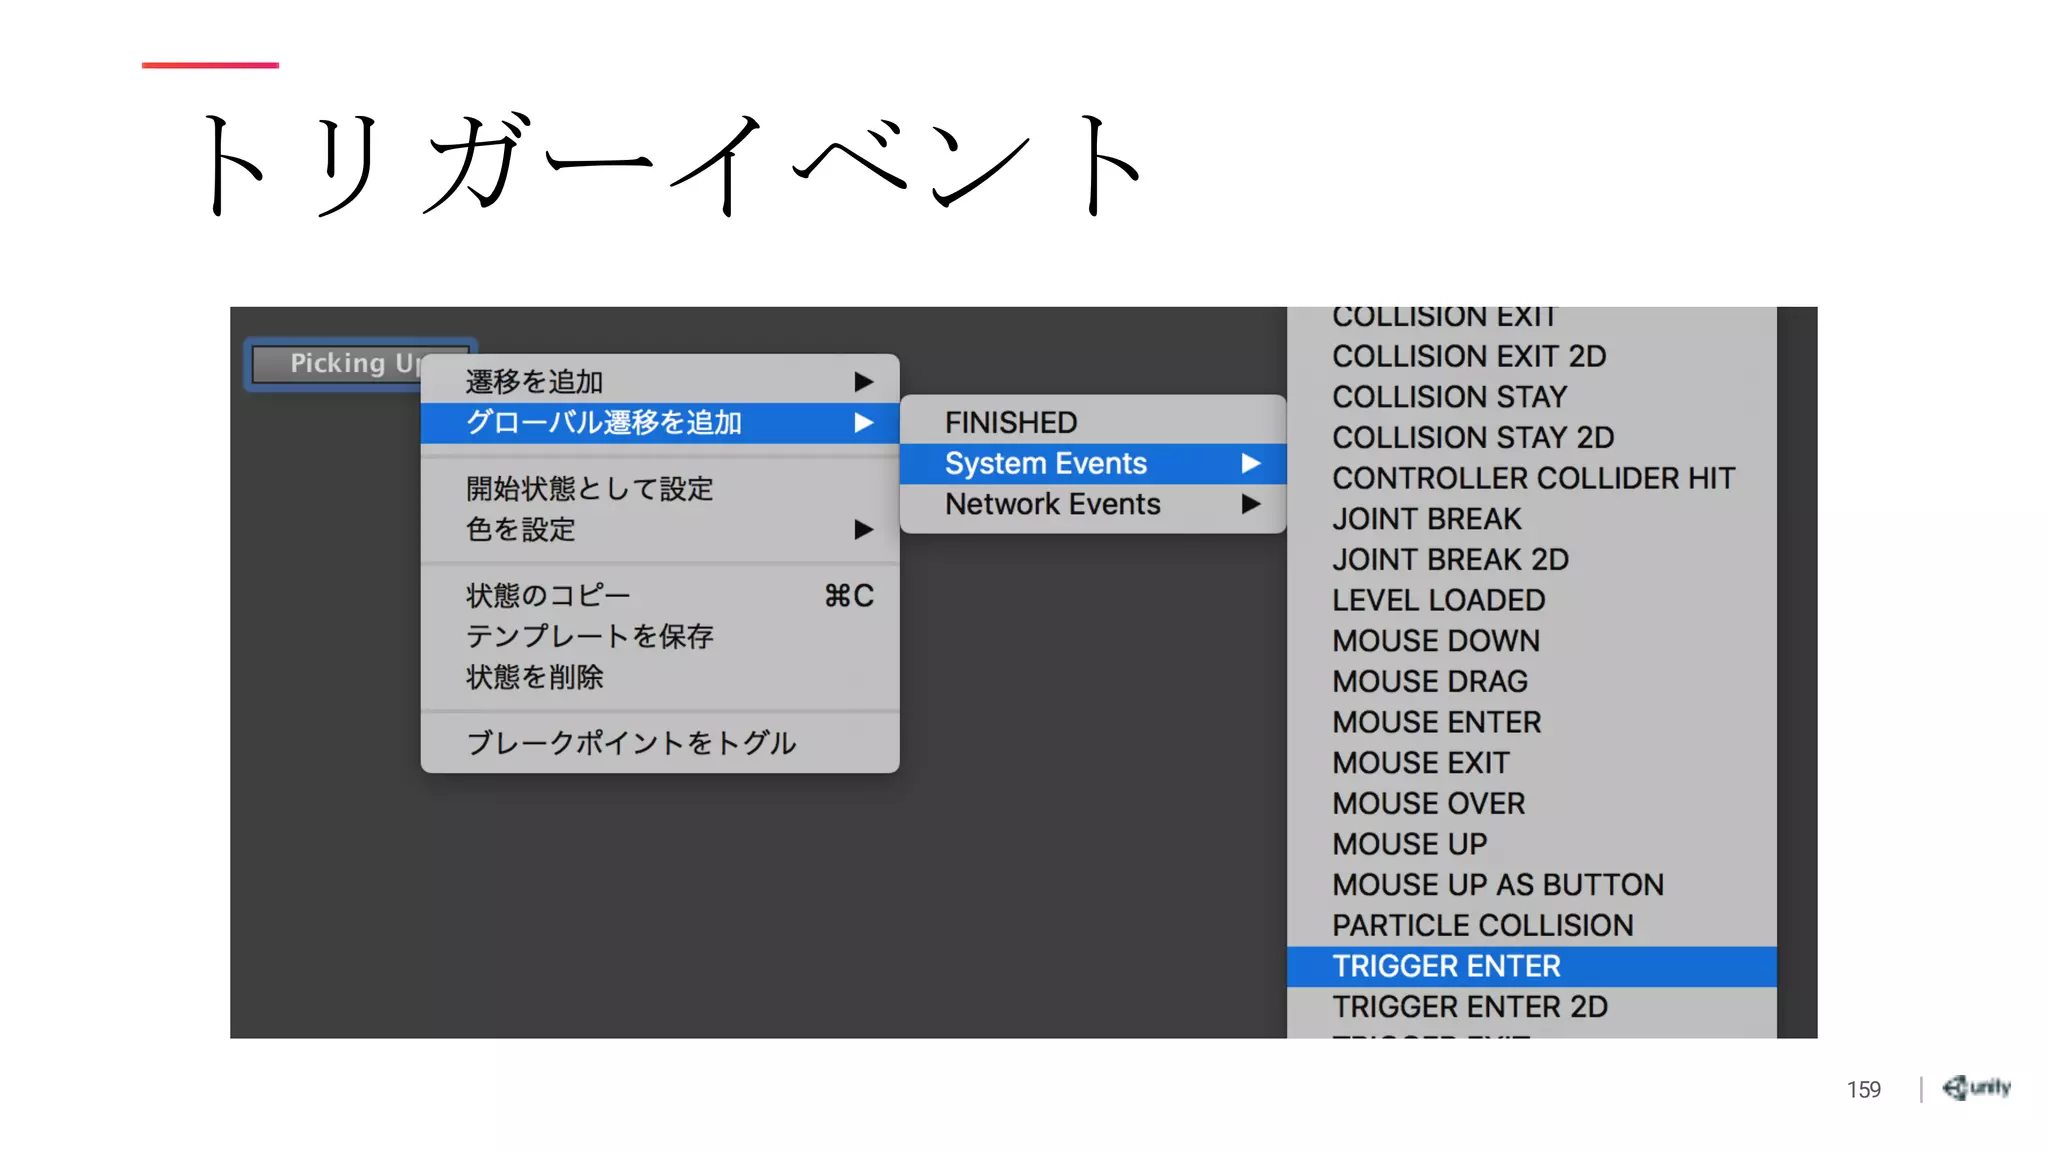This screenshot has width=2048, height=1152.
Task: Expand the 色を設定 submenu arrow
Action: click(863, 530)
